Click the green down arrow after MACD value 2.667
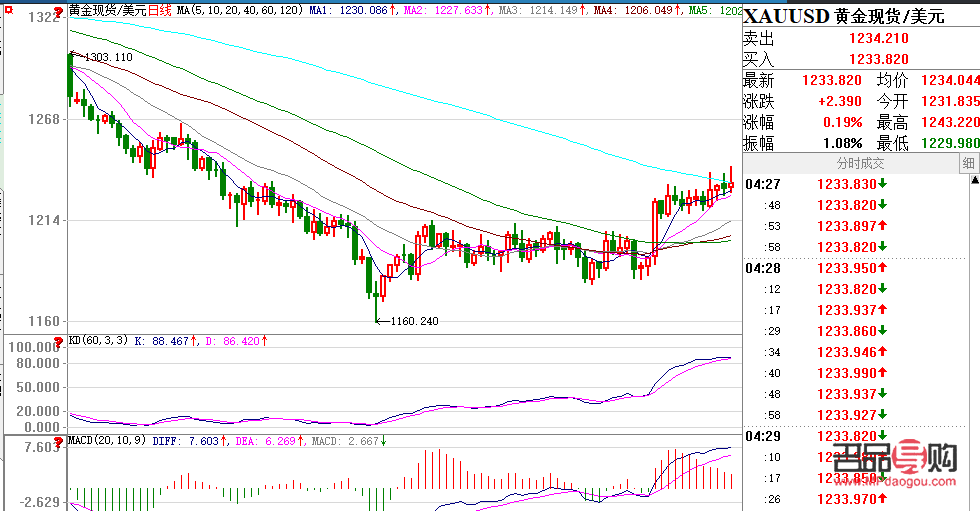The height and width of the screenshot is (511, 980). click(x=382, y=440)
